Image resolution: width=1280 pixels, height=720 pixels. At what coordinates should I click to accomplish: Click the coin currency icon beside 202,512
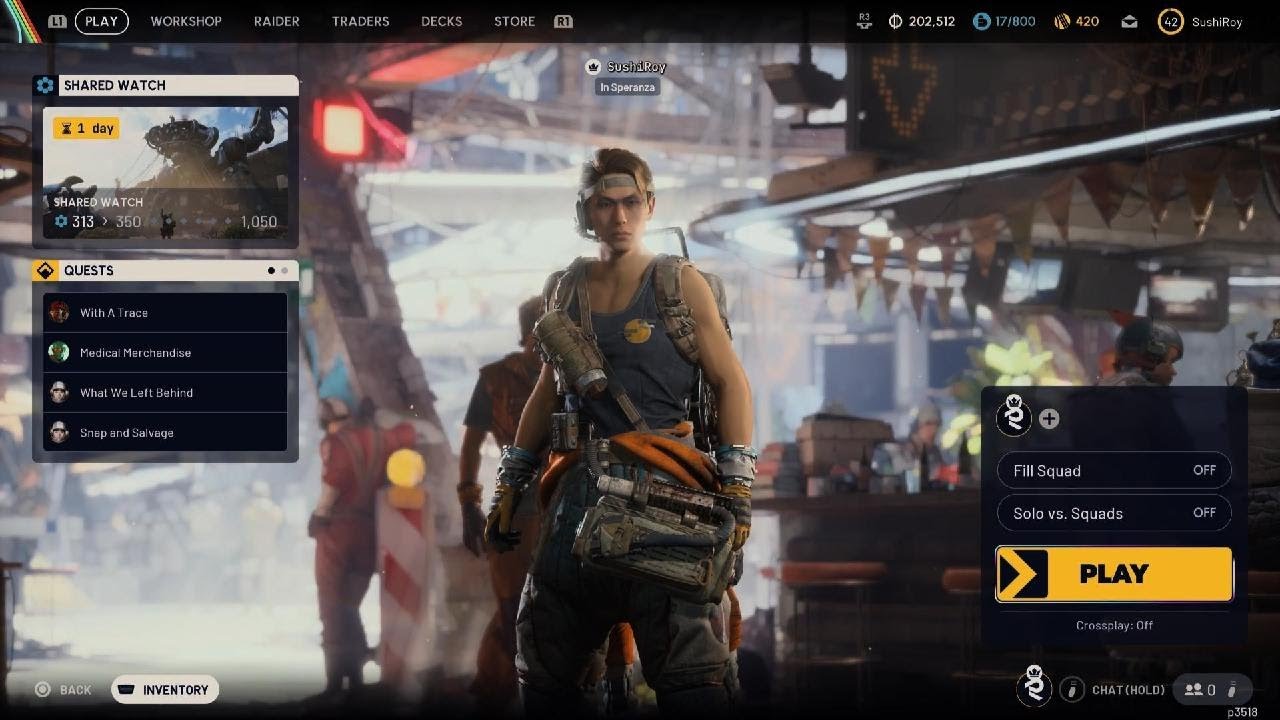[x=895, y=21]
